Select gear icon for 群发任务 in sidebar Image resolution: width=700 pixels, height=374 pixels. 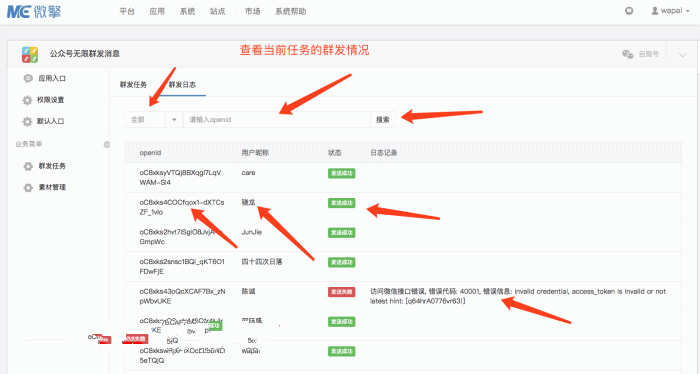pyautogui.click(x=28, y=166)
